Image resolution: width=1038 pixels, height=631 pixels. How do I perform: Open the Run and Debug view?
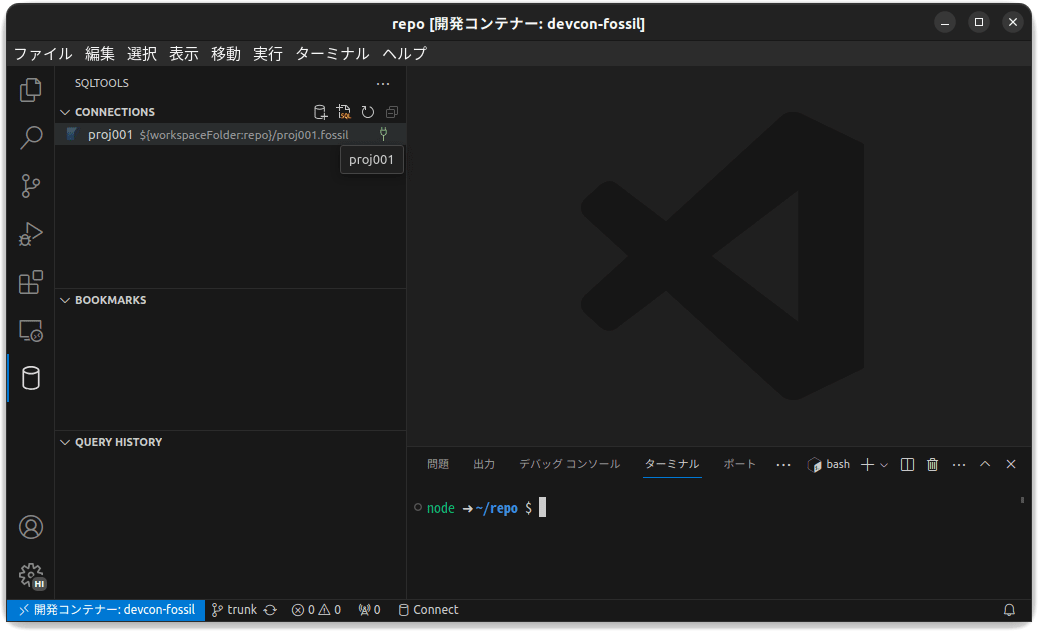30,234
